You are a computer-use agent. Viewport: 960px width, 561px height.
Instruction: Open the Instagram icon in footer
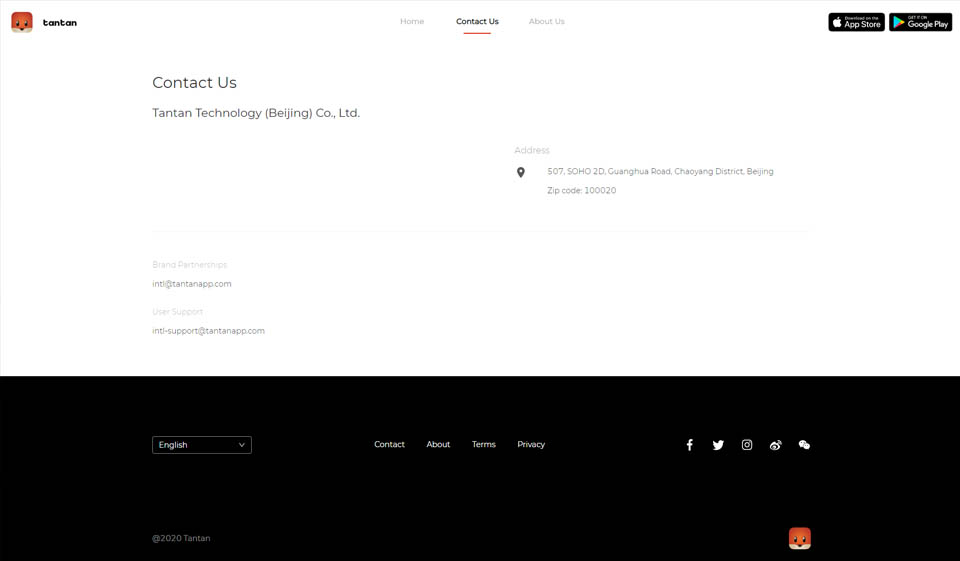tap(747, 445)
